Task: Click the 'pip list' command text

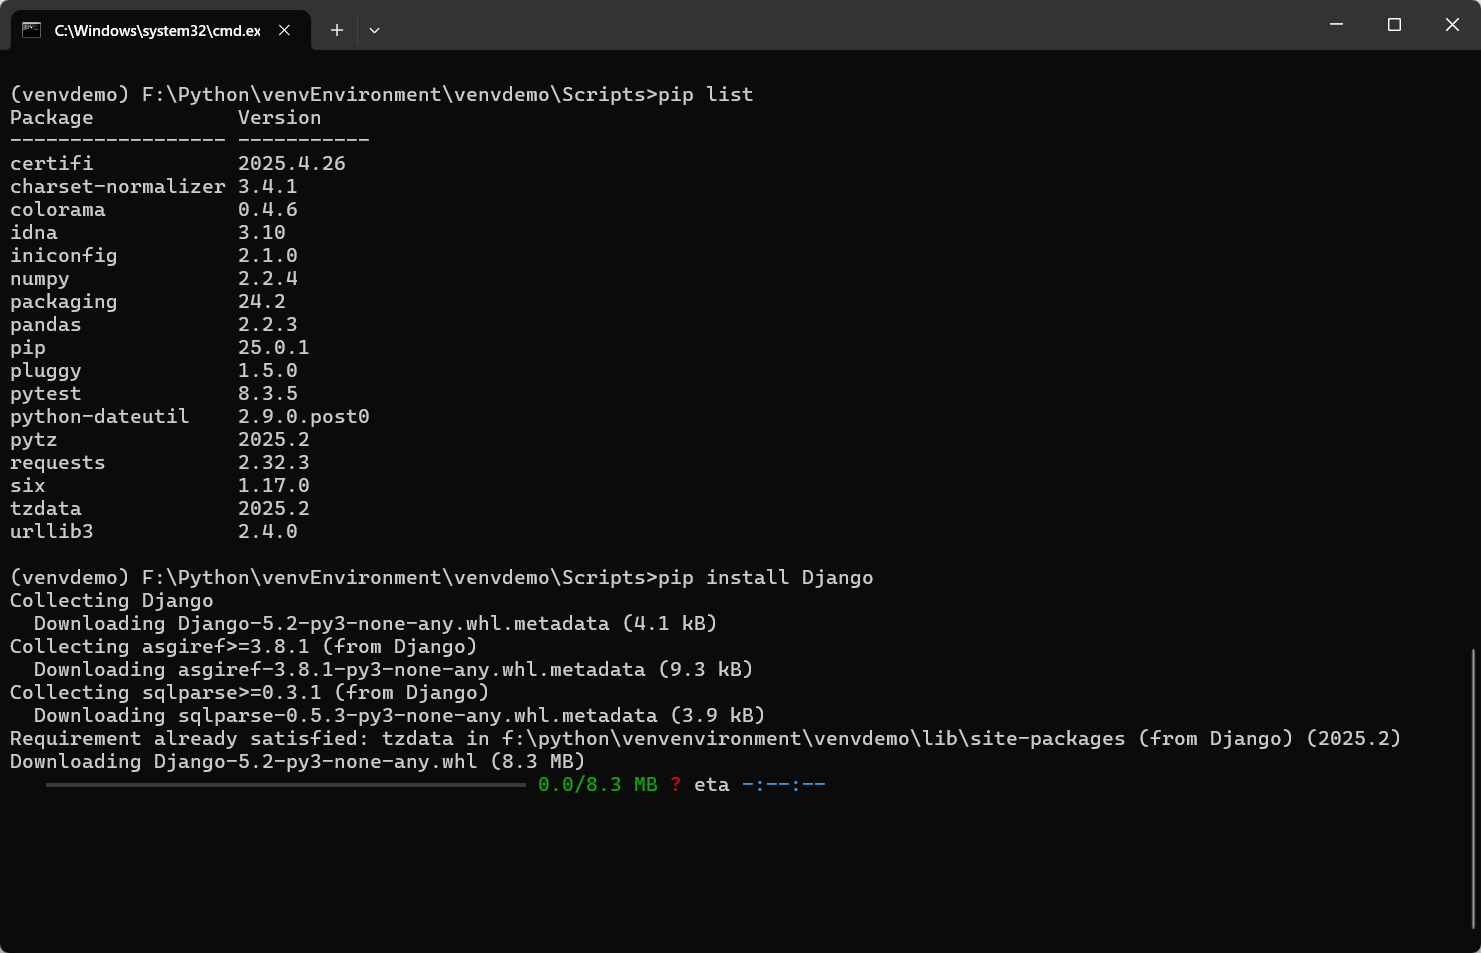Action: (x=705, y=94)
